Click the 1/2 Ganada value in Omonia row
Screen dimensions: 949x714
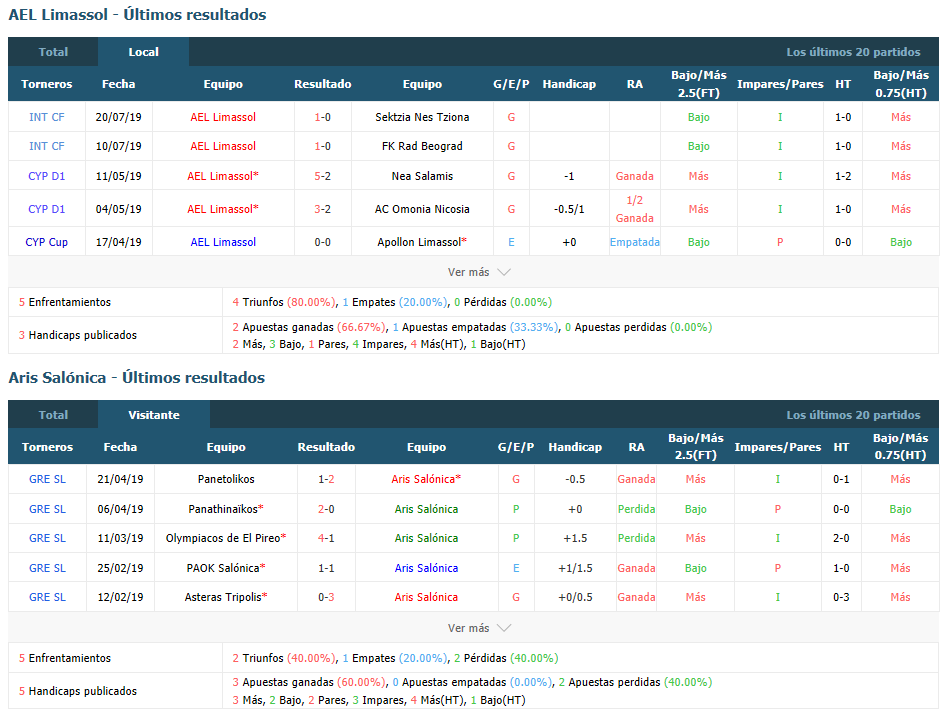[634, 209]
